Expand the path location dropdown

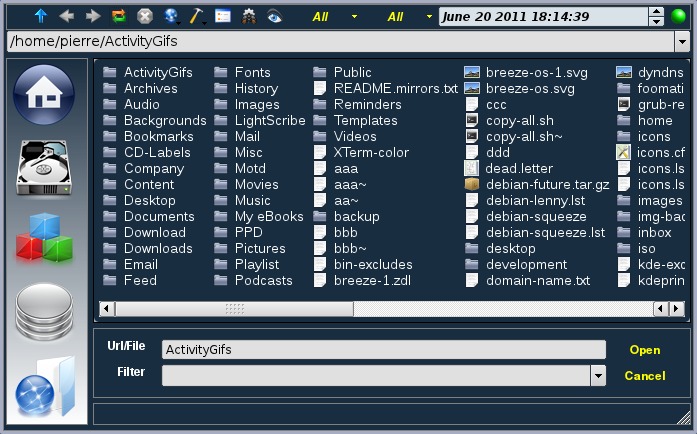coord(681,41)
